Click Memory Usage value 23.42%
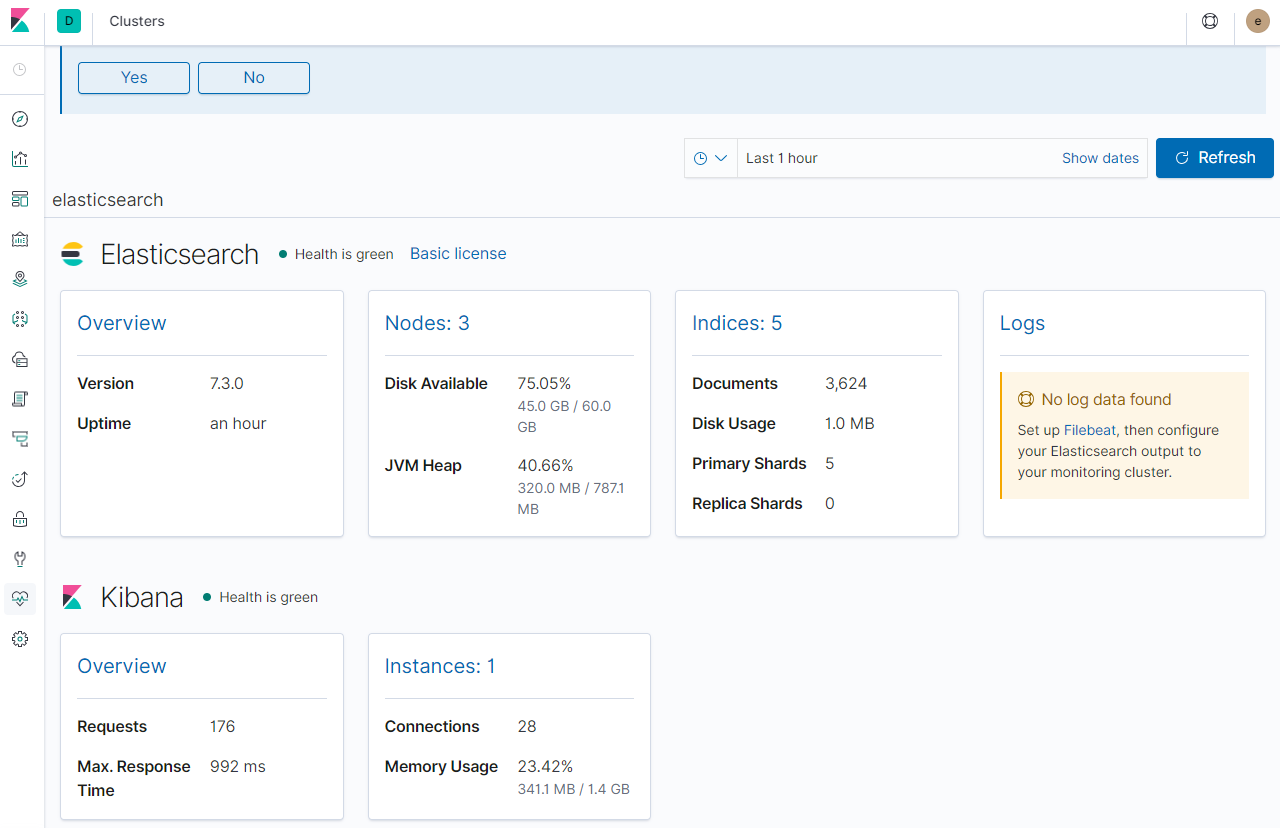 point(545,767)
